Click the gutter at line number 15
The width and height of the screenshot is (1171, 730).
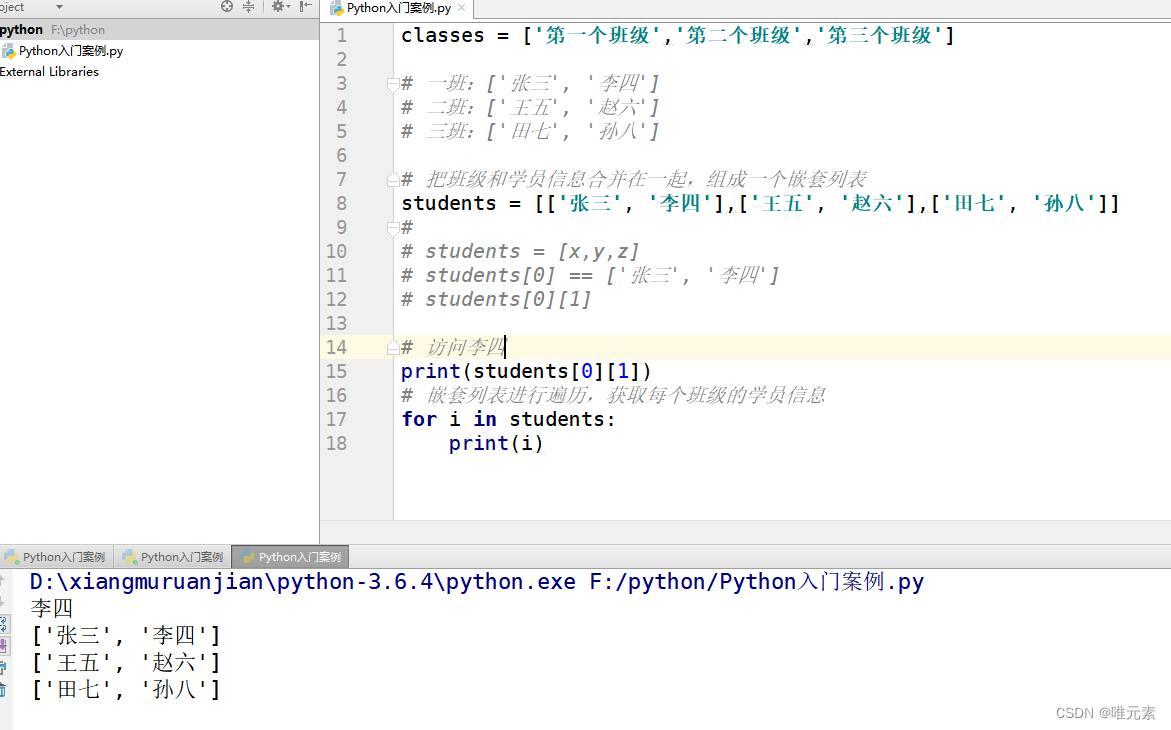coord(336,371)
